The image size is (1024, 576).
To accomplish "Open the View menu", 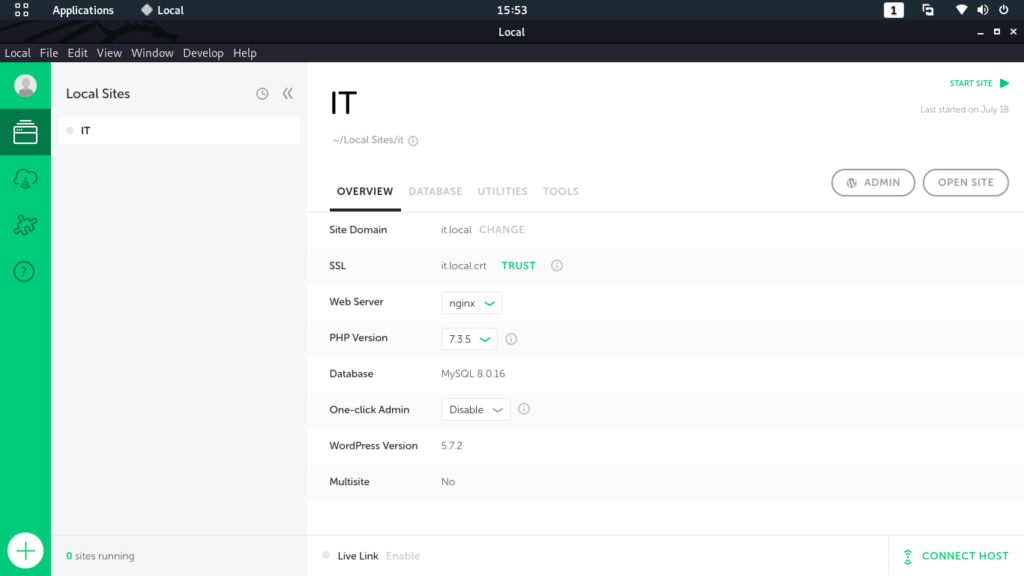I will (109, 53).
